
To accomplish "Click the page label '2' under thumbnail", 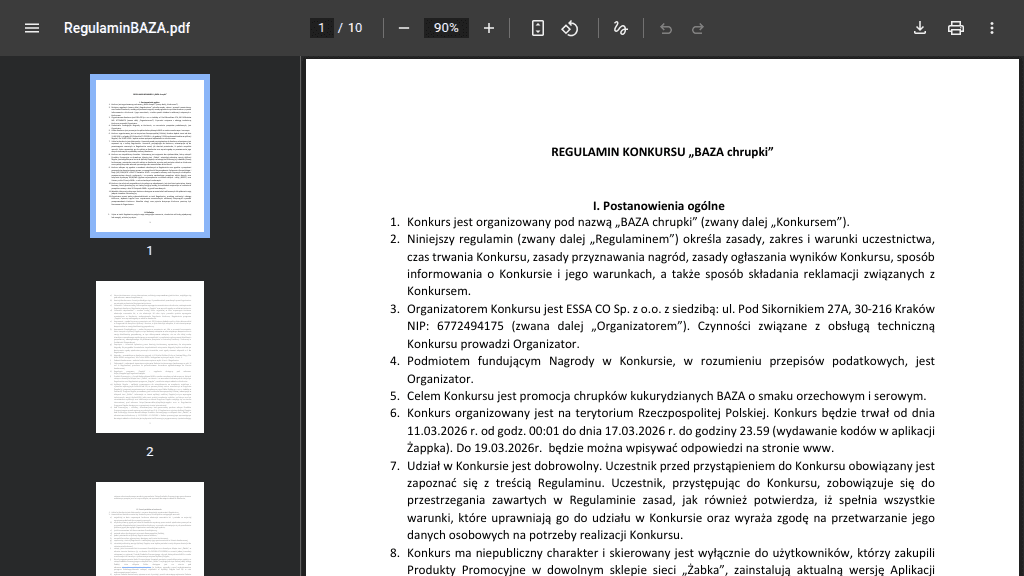I will click(150, 452).
